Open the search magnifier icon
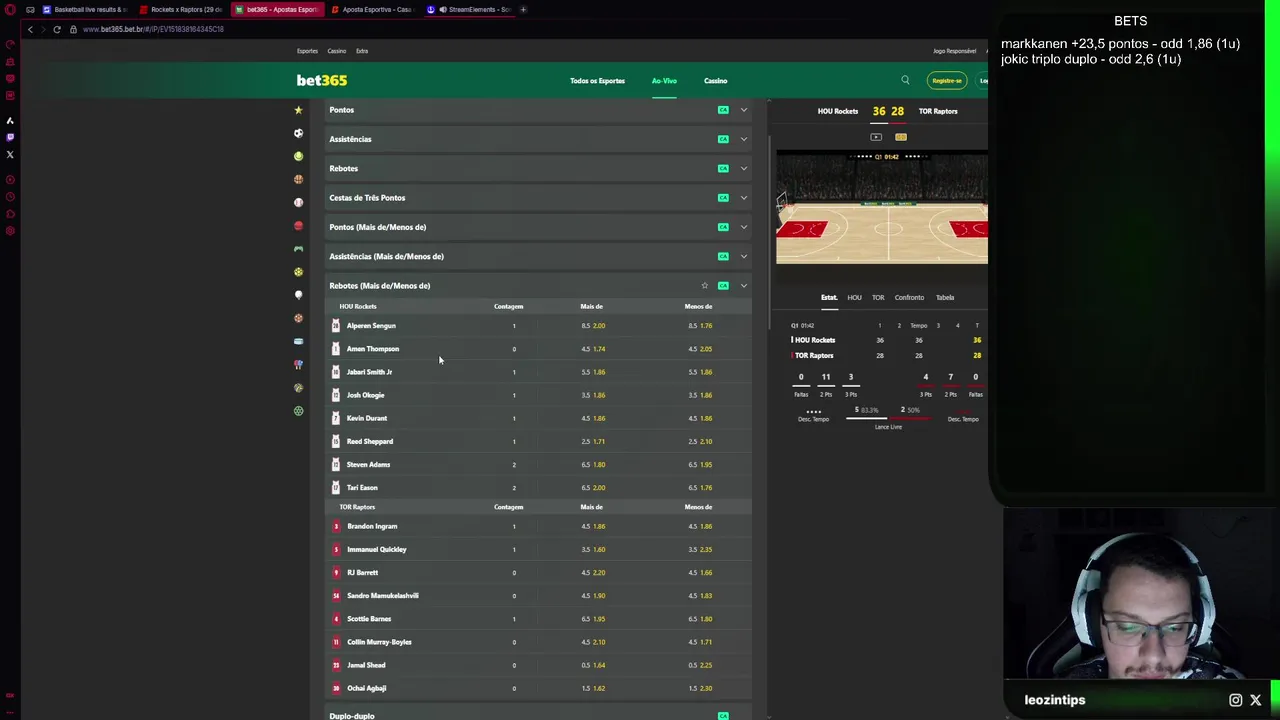This screenshot has height=720, width=1280. point(905,80)
